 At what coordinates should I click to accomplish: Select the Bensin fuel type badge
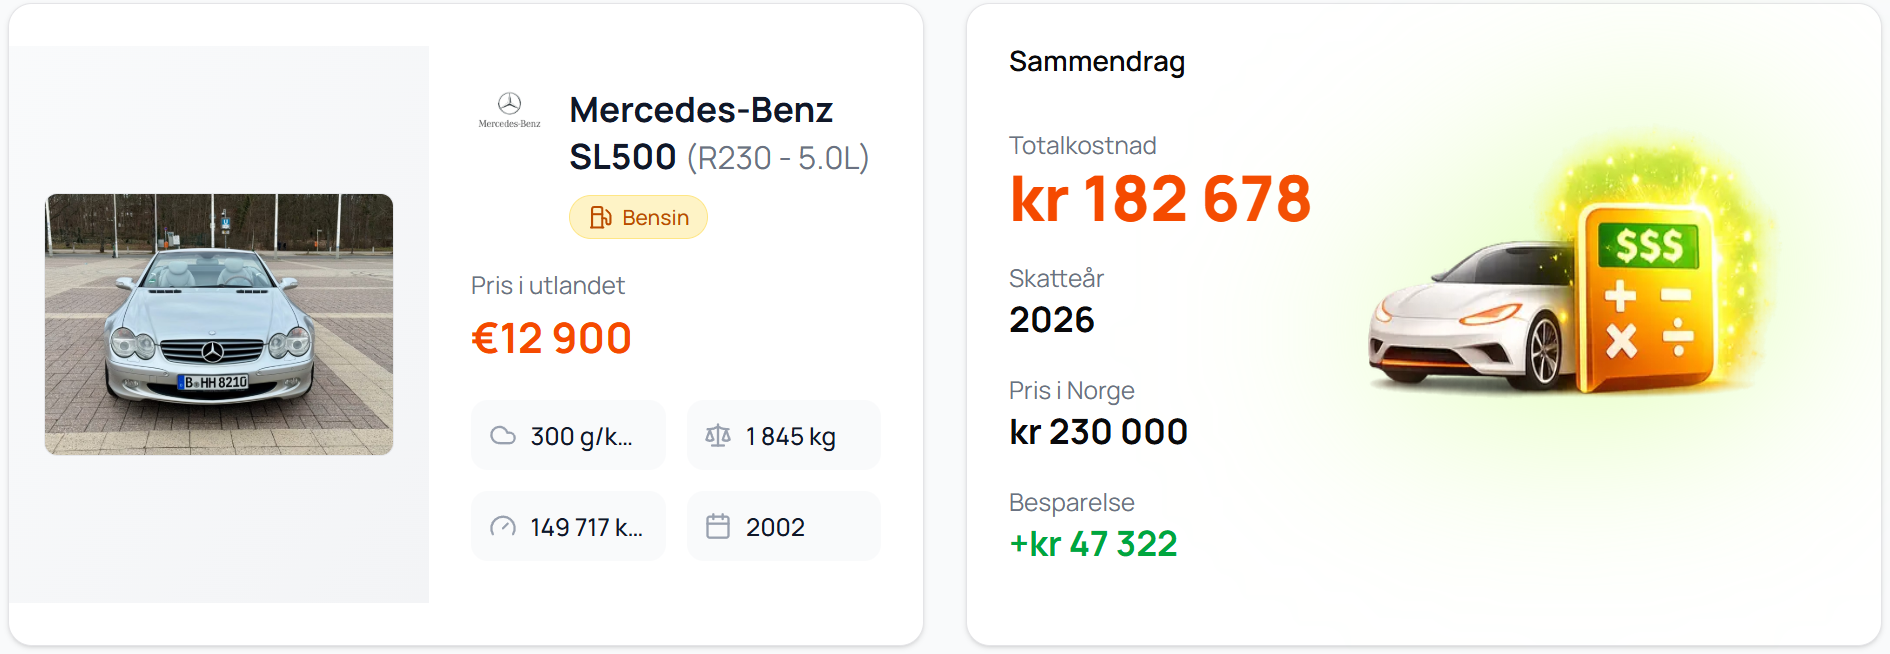click(638, 217)
